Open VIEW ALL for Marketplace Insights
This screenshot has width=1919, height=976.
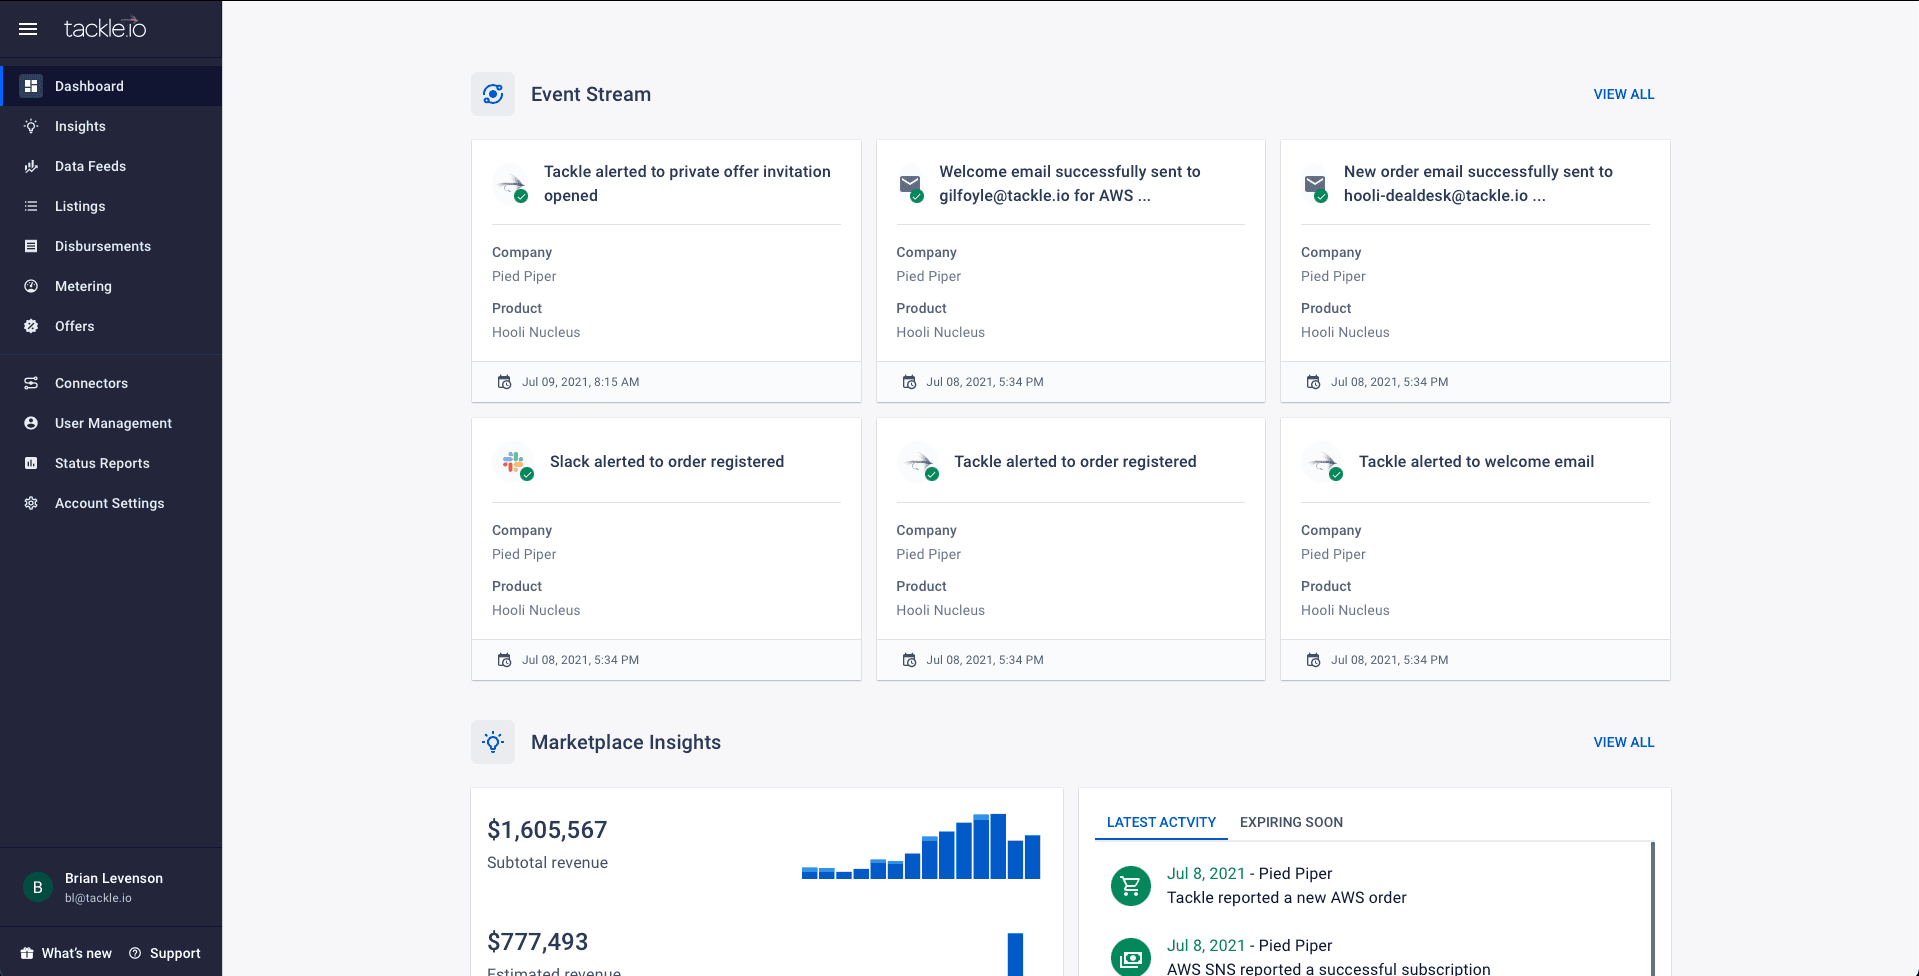[x=1623, y=742]
